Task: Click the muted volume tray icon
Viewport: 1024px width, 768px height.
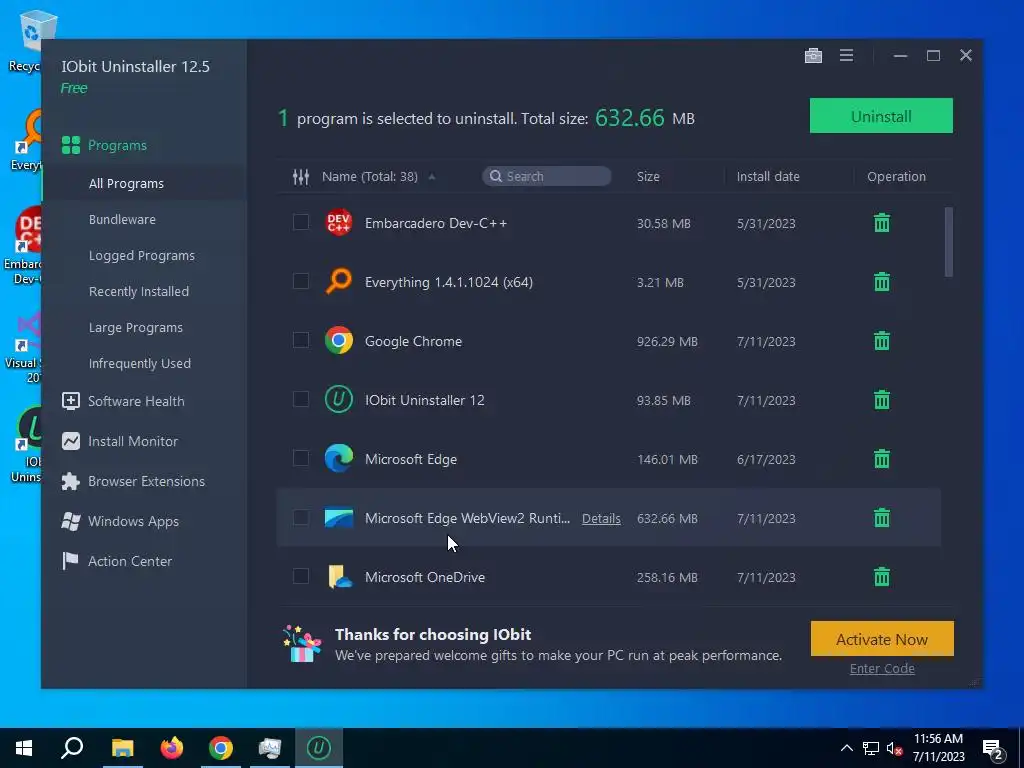Action: pos(894,748)
